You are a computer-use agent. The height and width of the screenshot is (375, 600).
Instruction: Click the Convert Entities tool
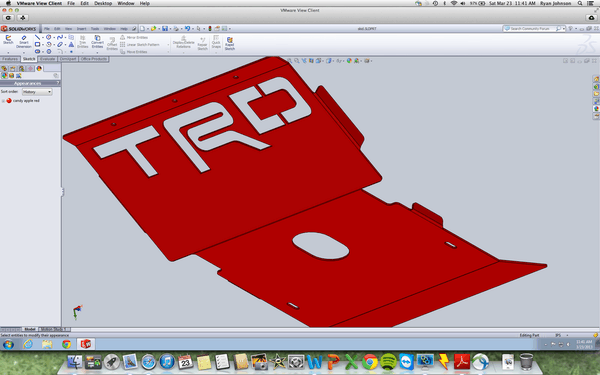[97, 42]
